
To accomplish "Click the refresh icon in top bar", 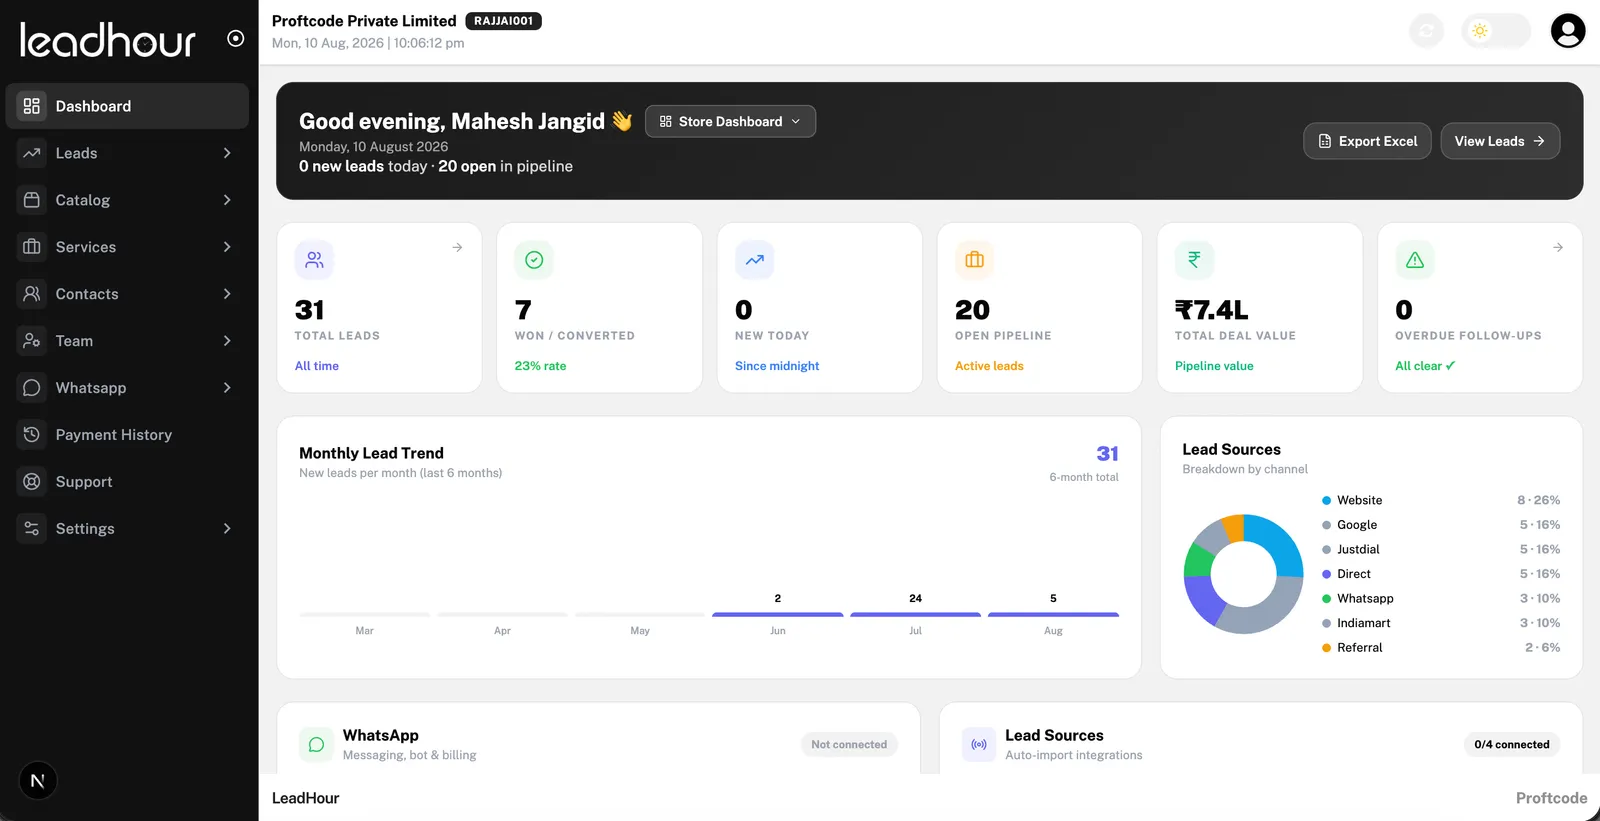I will pos(1427,31).
